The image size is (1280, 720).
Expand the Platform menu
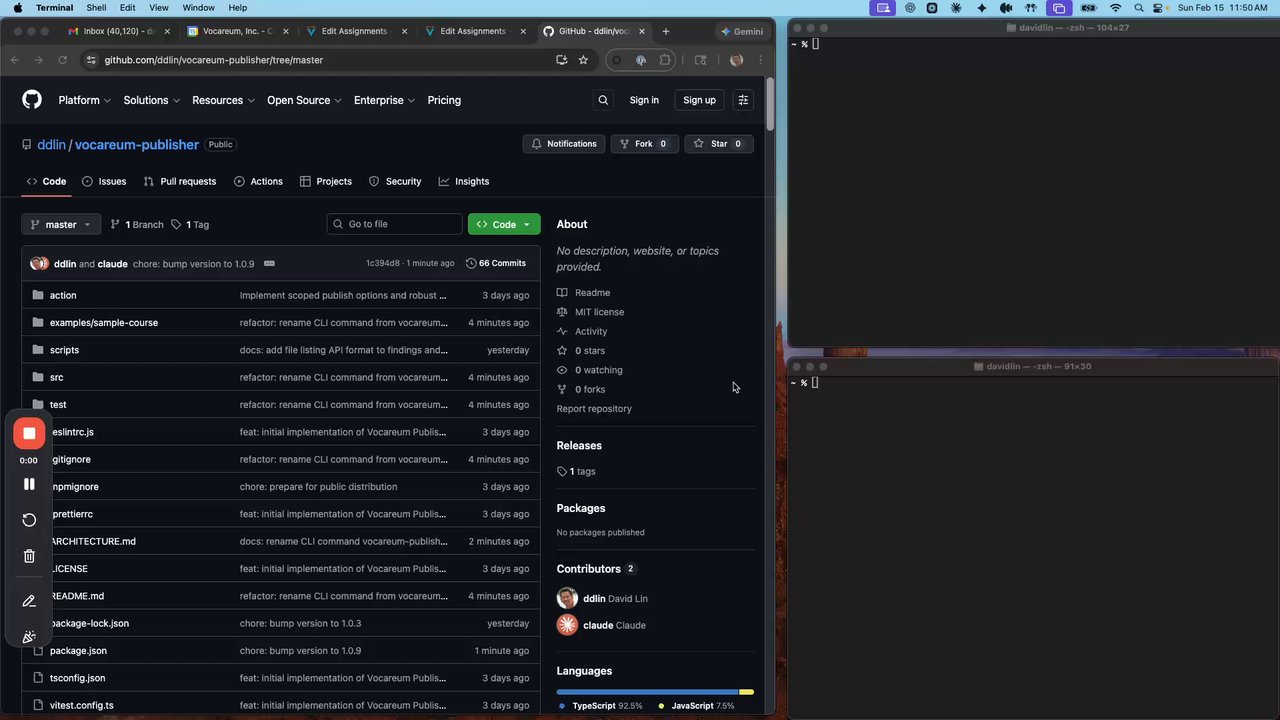pyautogui.click(x=84, y=100)
